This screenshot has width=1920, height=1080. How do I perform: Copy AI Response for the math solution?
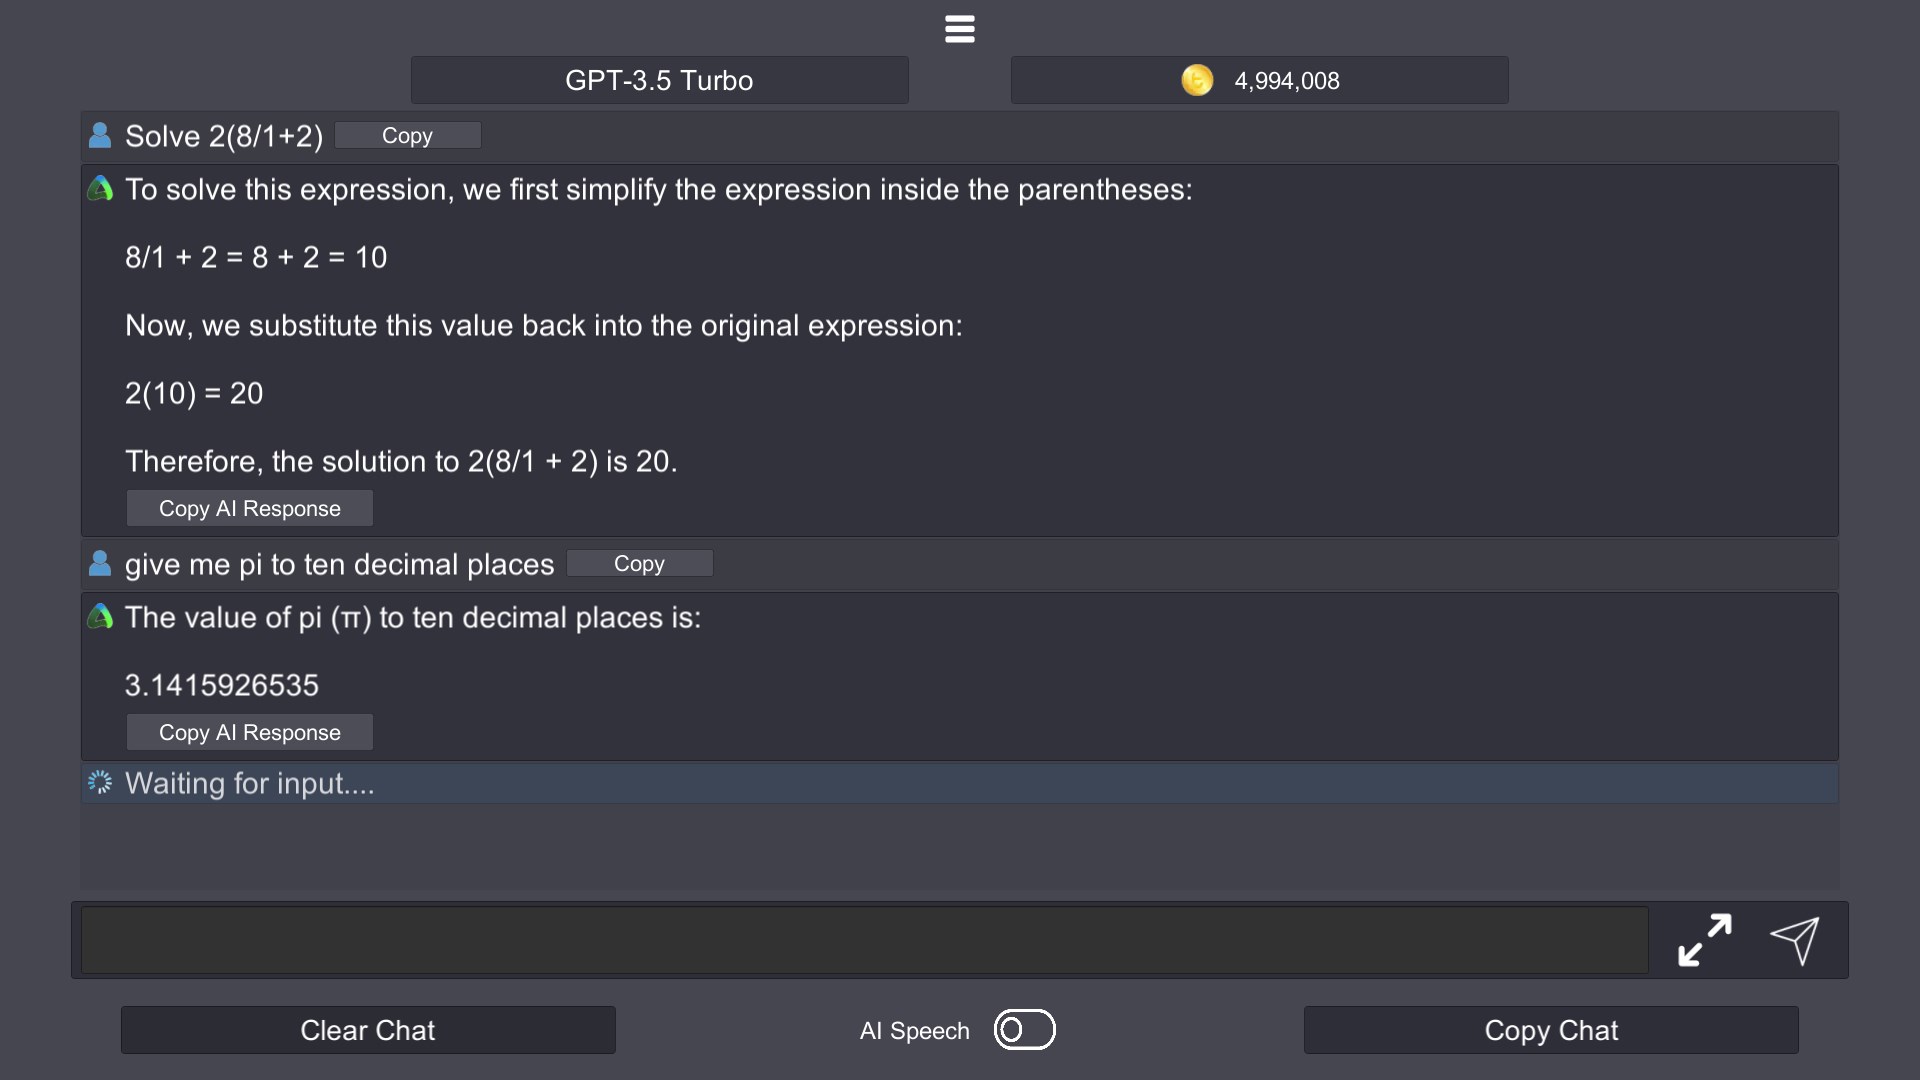click(249, 508)
